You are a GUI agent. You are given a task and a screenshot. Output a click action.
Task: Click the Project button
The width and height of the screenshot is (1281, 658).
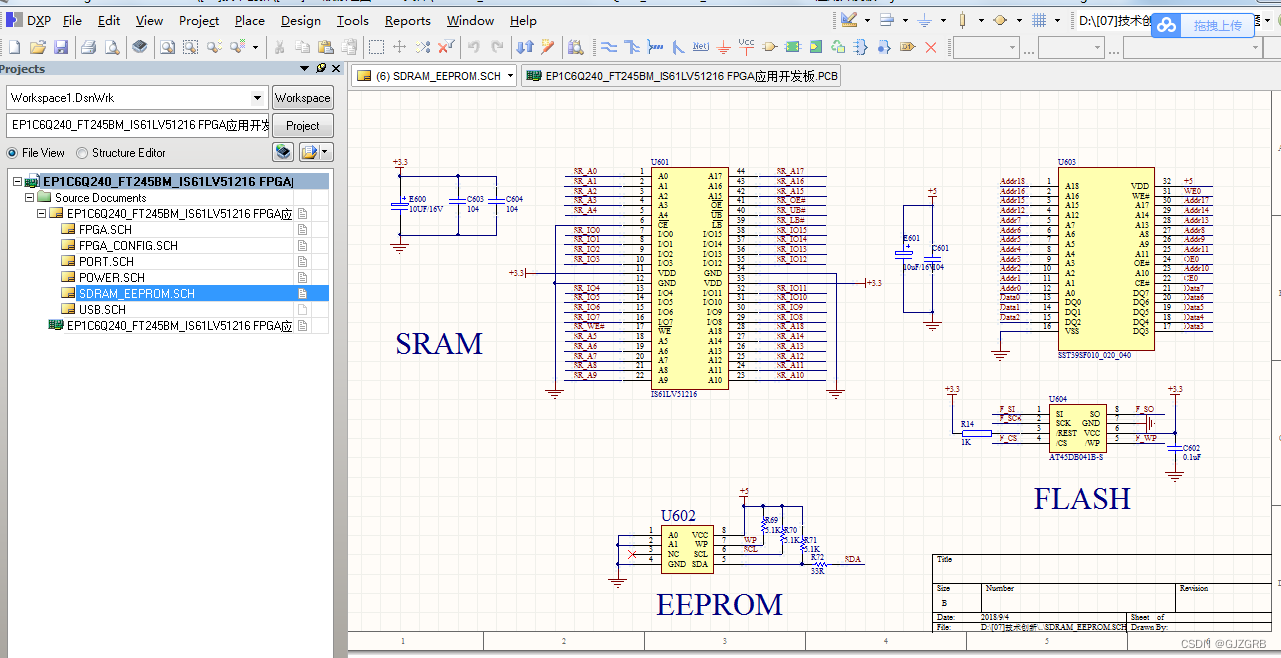click(302, 125)
